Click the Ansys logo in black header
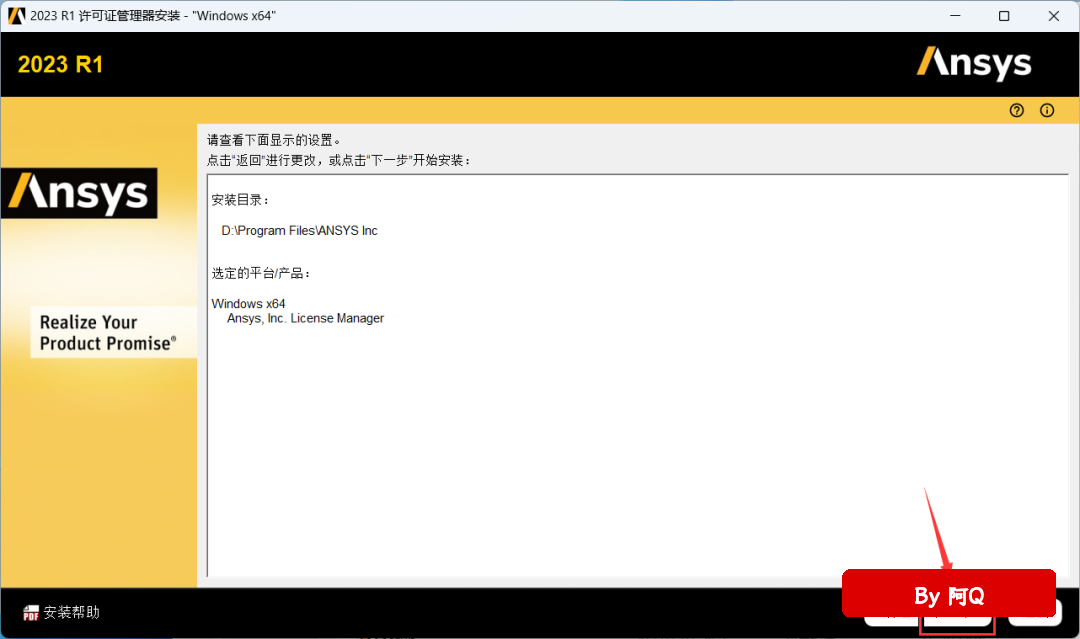This screenshot has height=639, width=1080. point(974,64)
